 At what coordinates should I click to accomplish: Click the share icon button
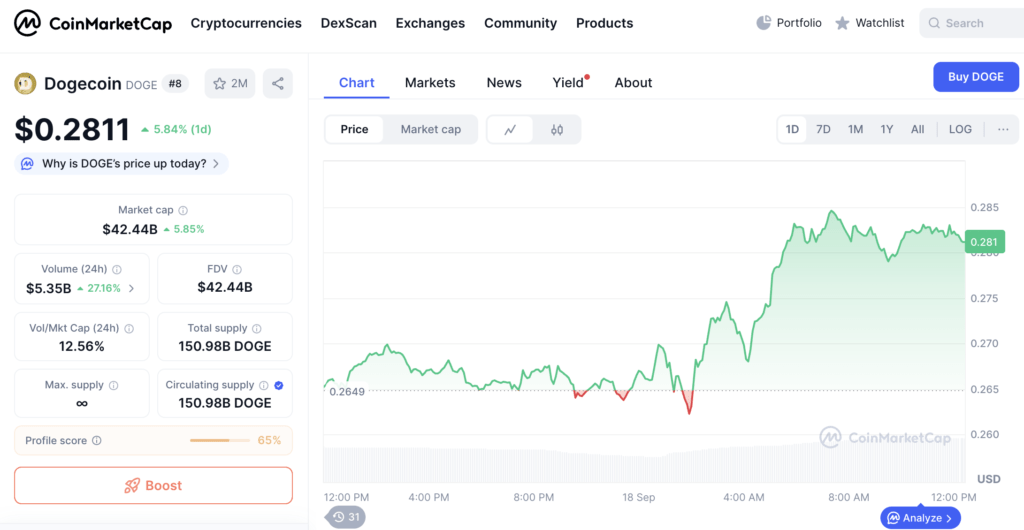coord(278,84)
